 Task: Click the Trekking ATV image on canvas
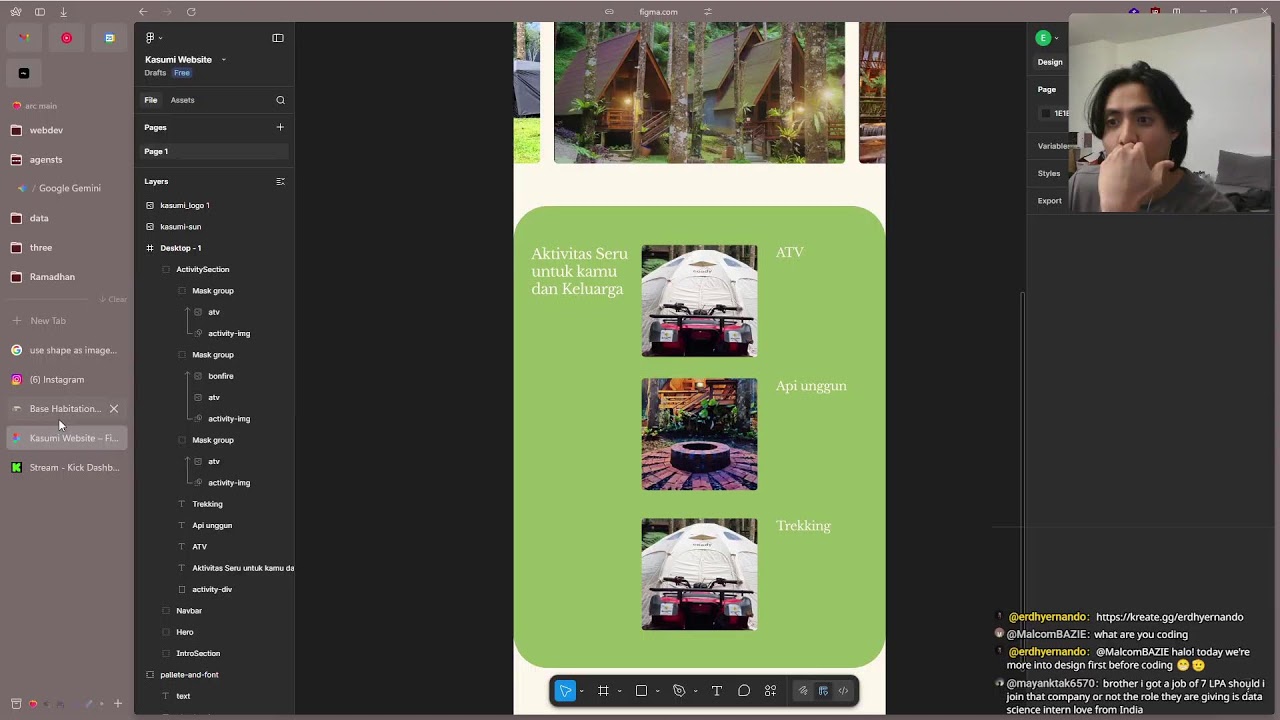coord(699,574)
